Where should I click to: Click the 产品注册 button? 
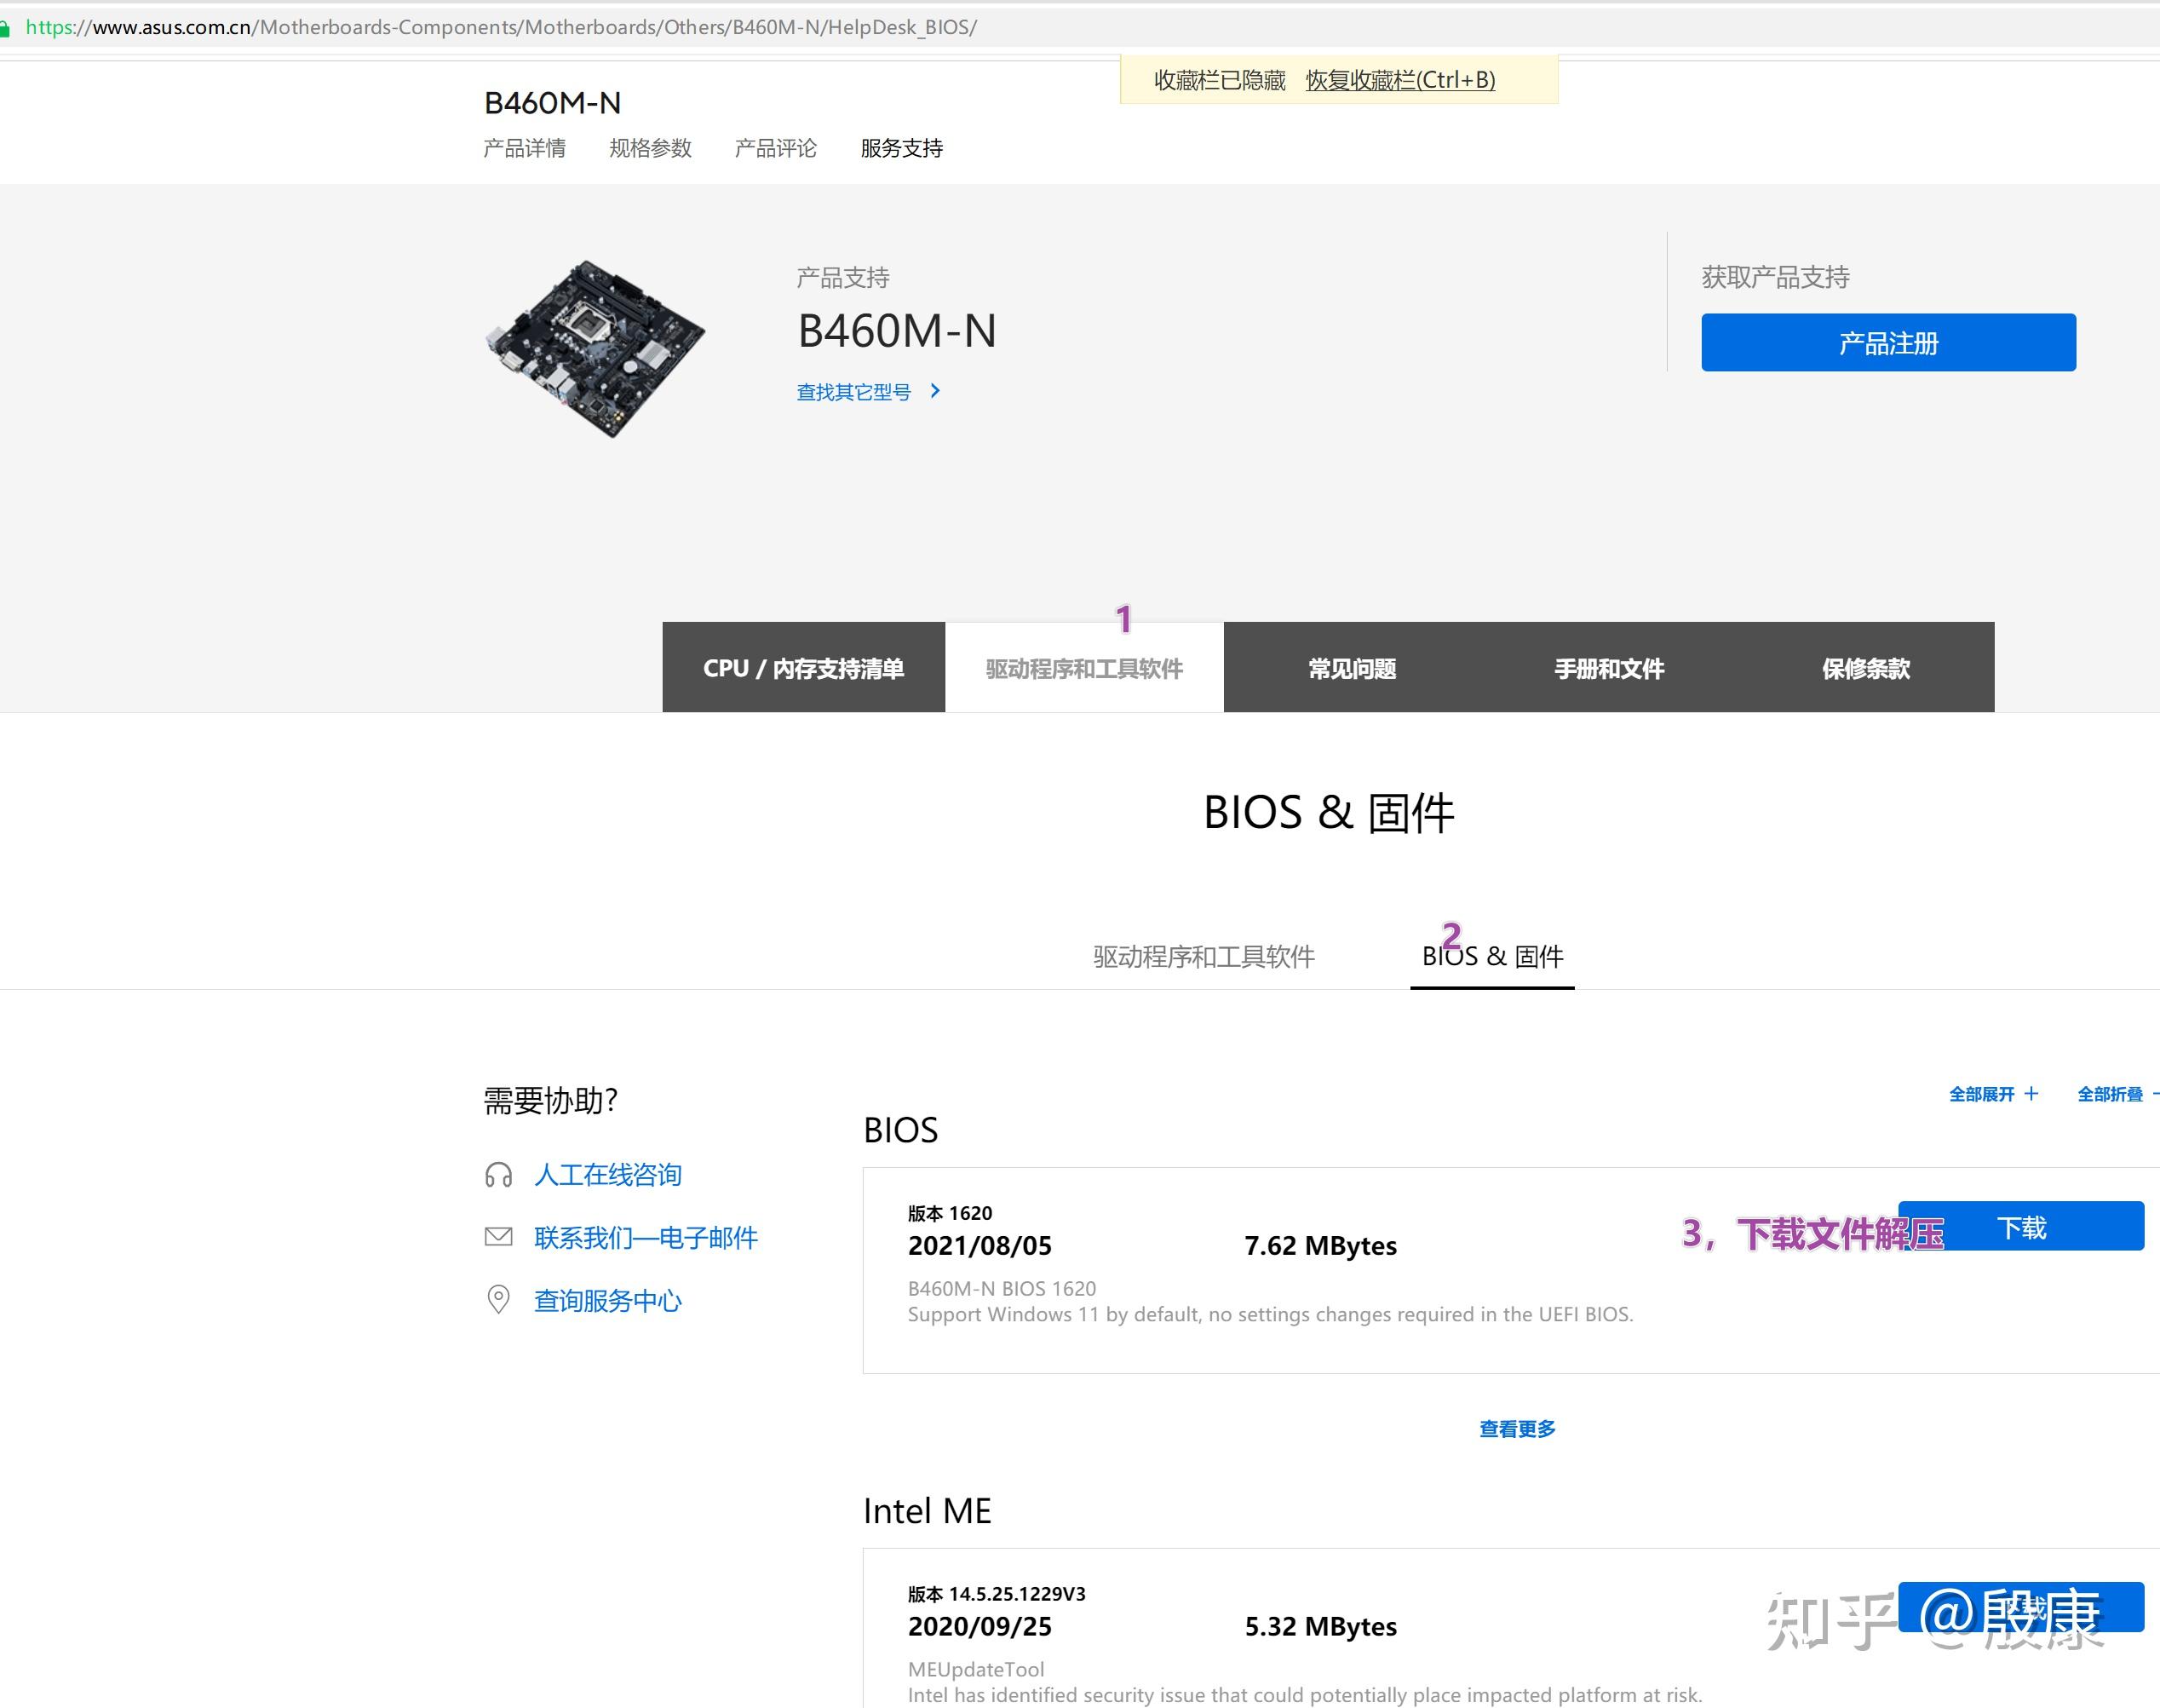(x=1888, y=342)
